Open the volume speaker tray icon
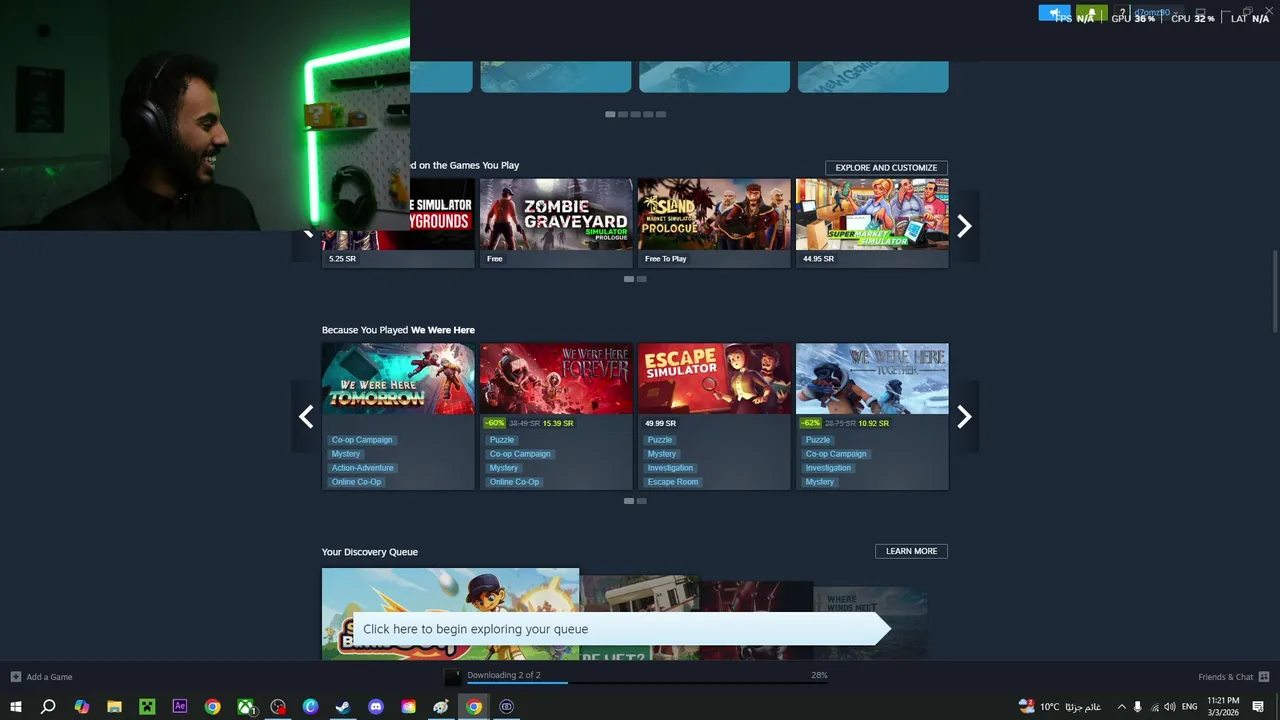The height and width of the screenshot is (720, 1280). (1169, 706)
